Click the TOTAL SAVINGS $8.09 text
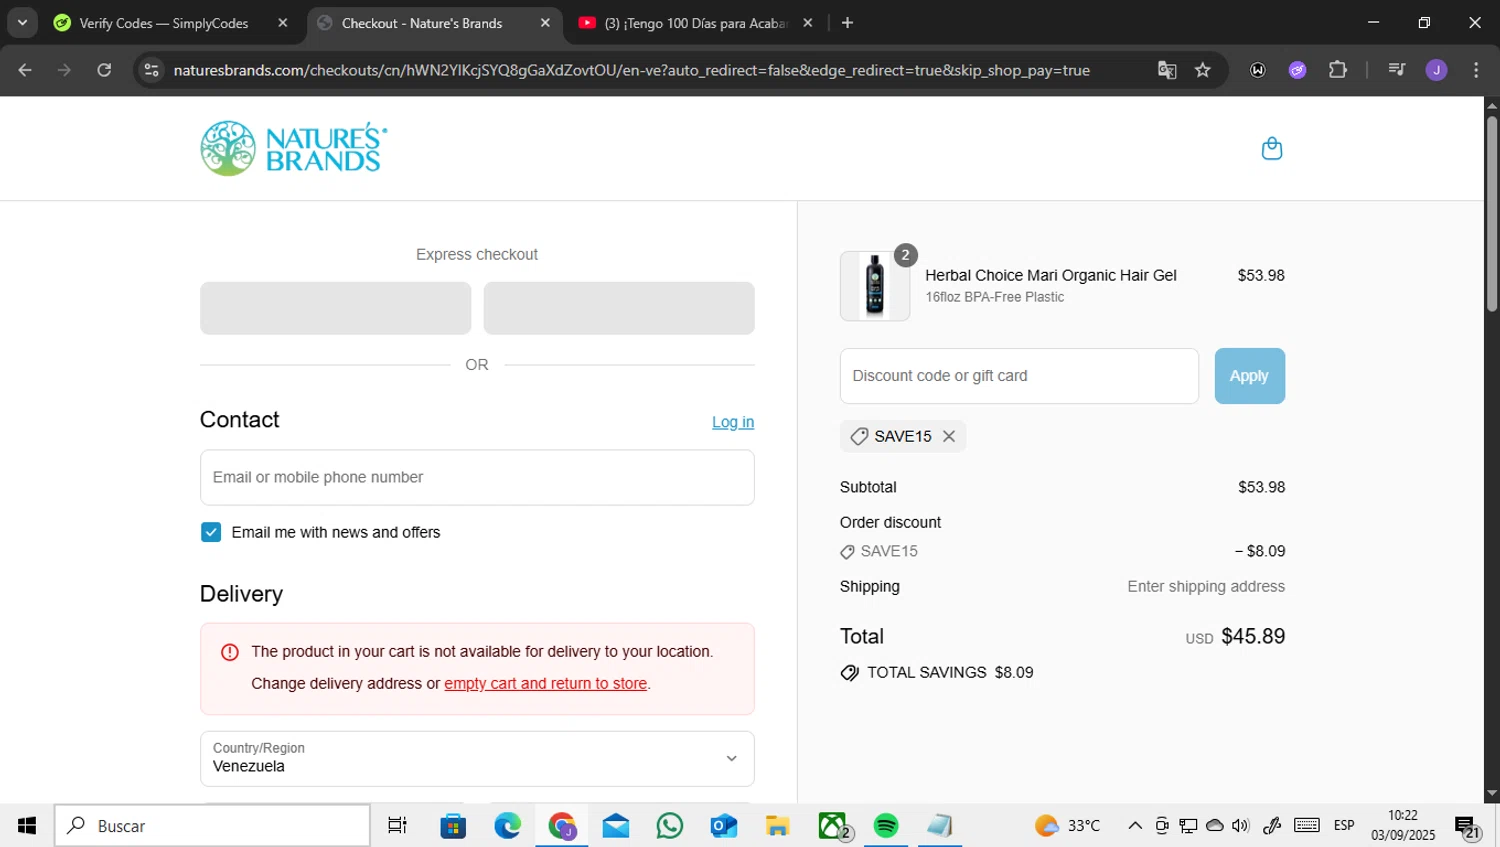Viewport: 1500px width, 847px height. tap(949, 673)
